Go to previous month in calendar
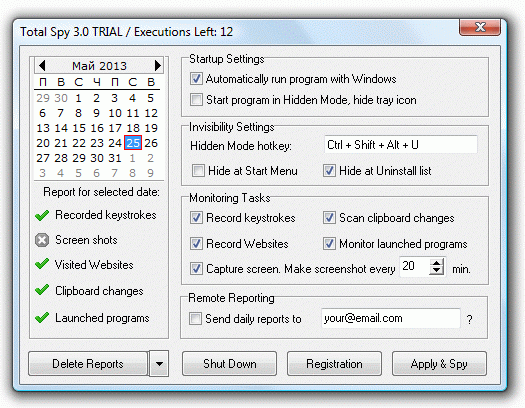 pyautogui.click(x=42, y=65)
